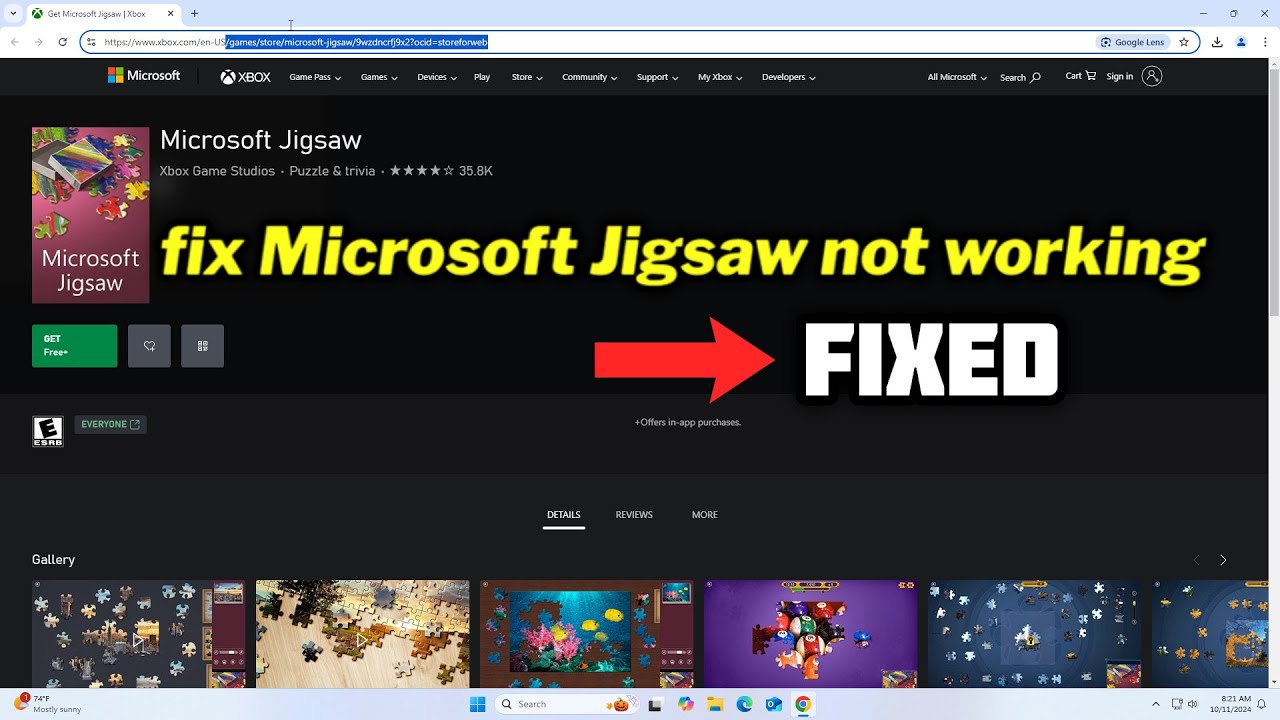Screen dimensions: 1280x720
Task: Click the Puzzle & trivia category link
Action: point(332,171)
